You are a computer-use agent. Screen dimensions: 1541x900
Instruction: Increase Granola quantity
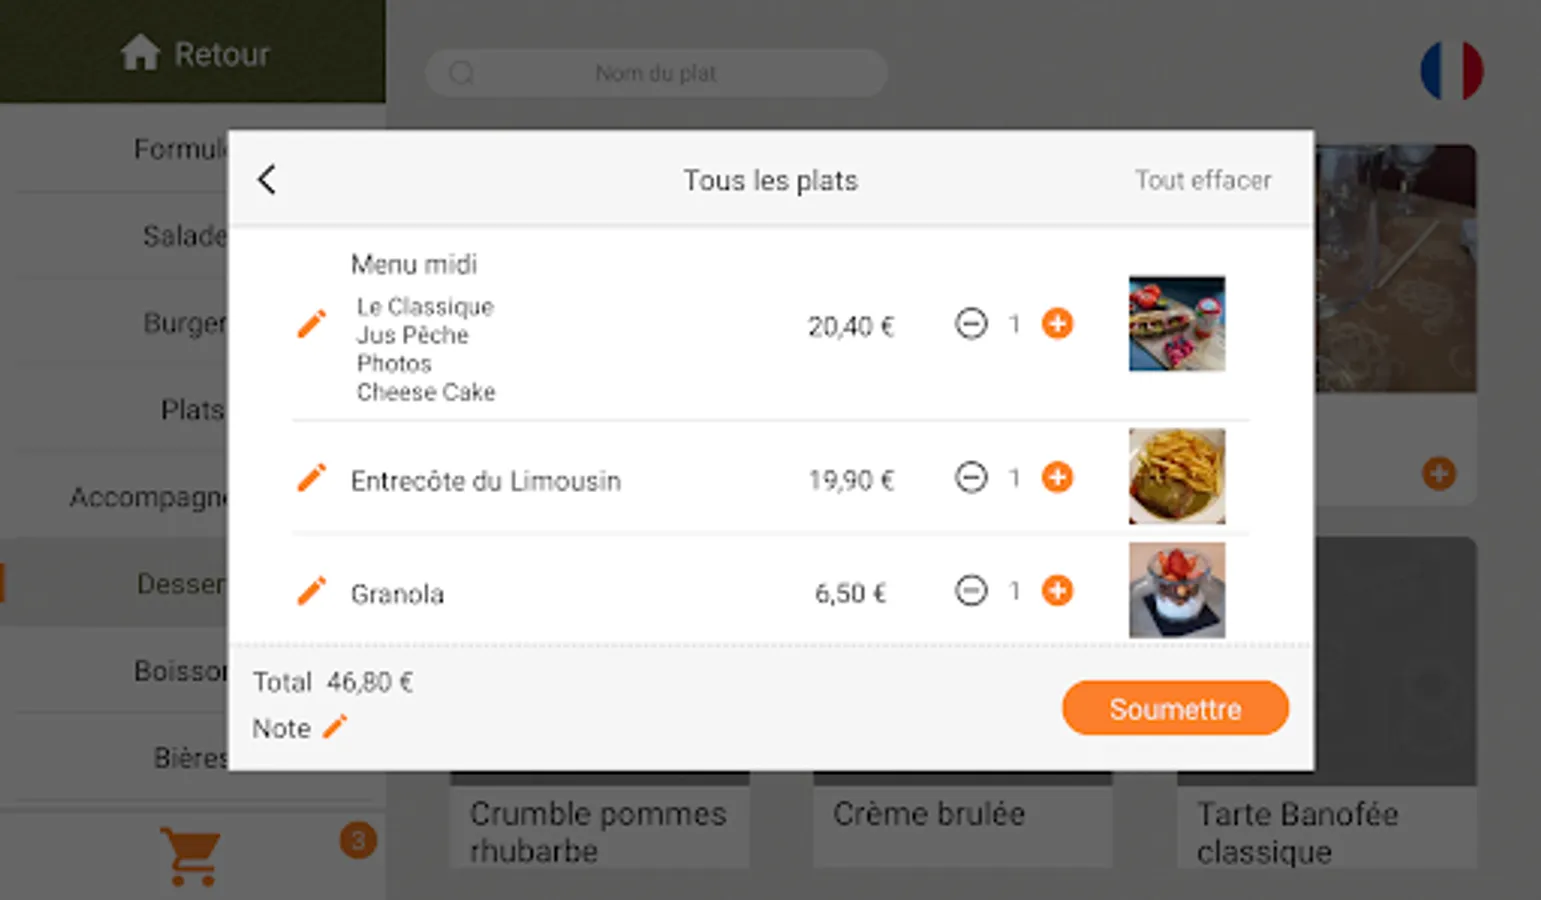[1057, 591]
